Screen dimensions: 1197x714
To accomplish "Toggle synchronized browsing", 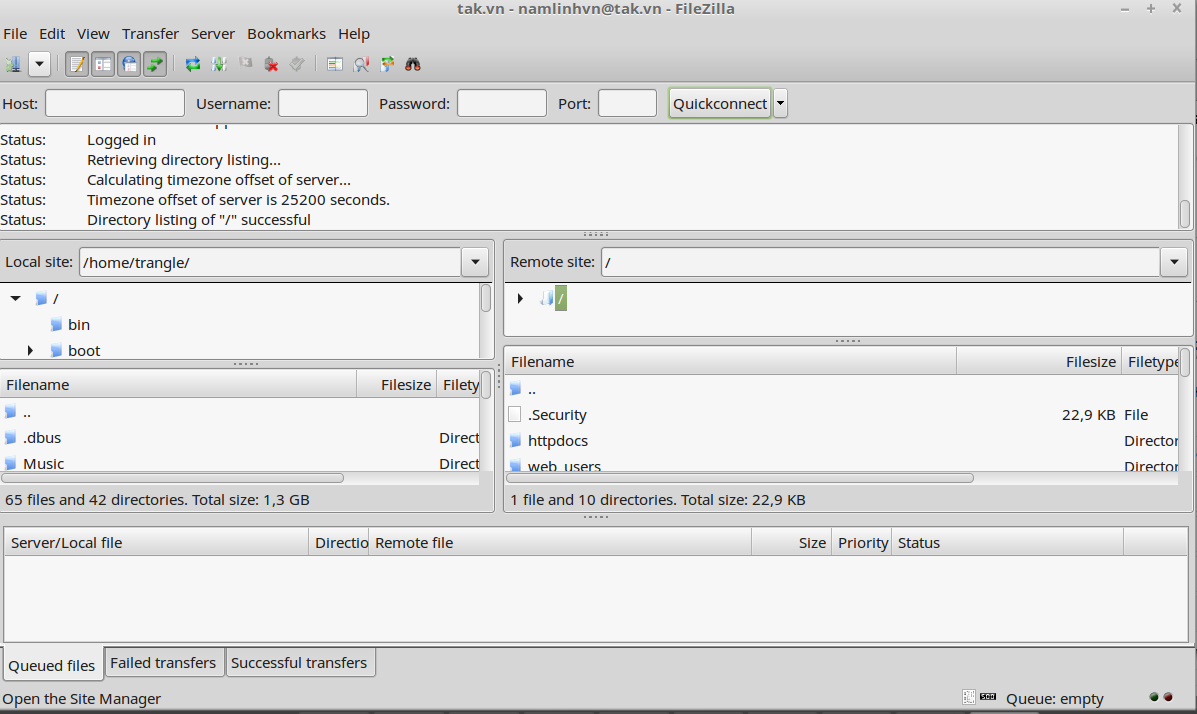I will (x=387, y=64).
